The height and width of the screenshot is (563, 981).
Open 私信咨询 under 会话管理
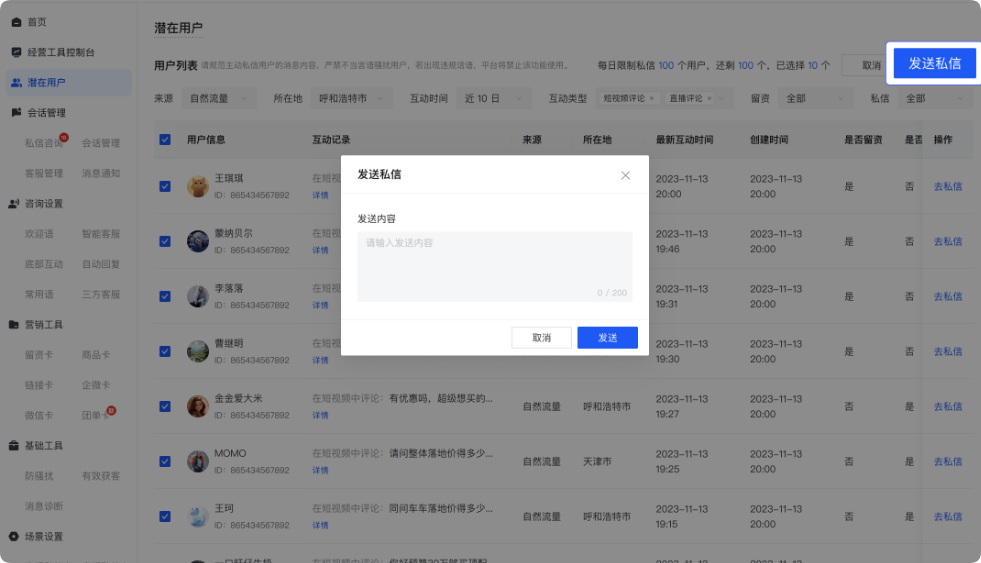44,143
